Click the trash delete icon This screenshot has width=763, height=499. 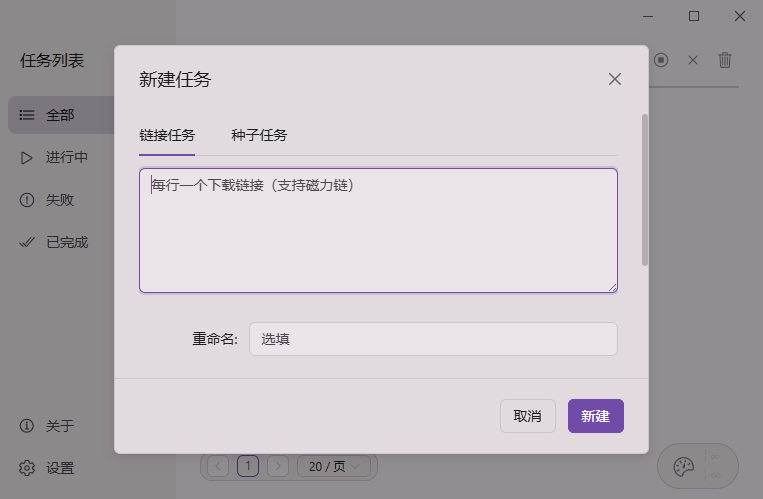click(725, 60)
